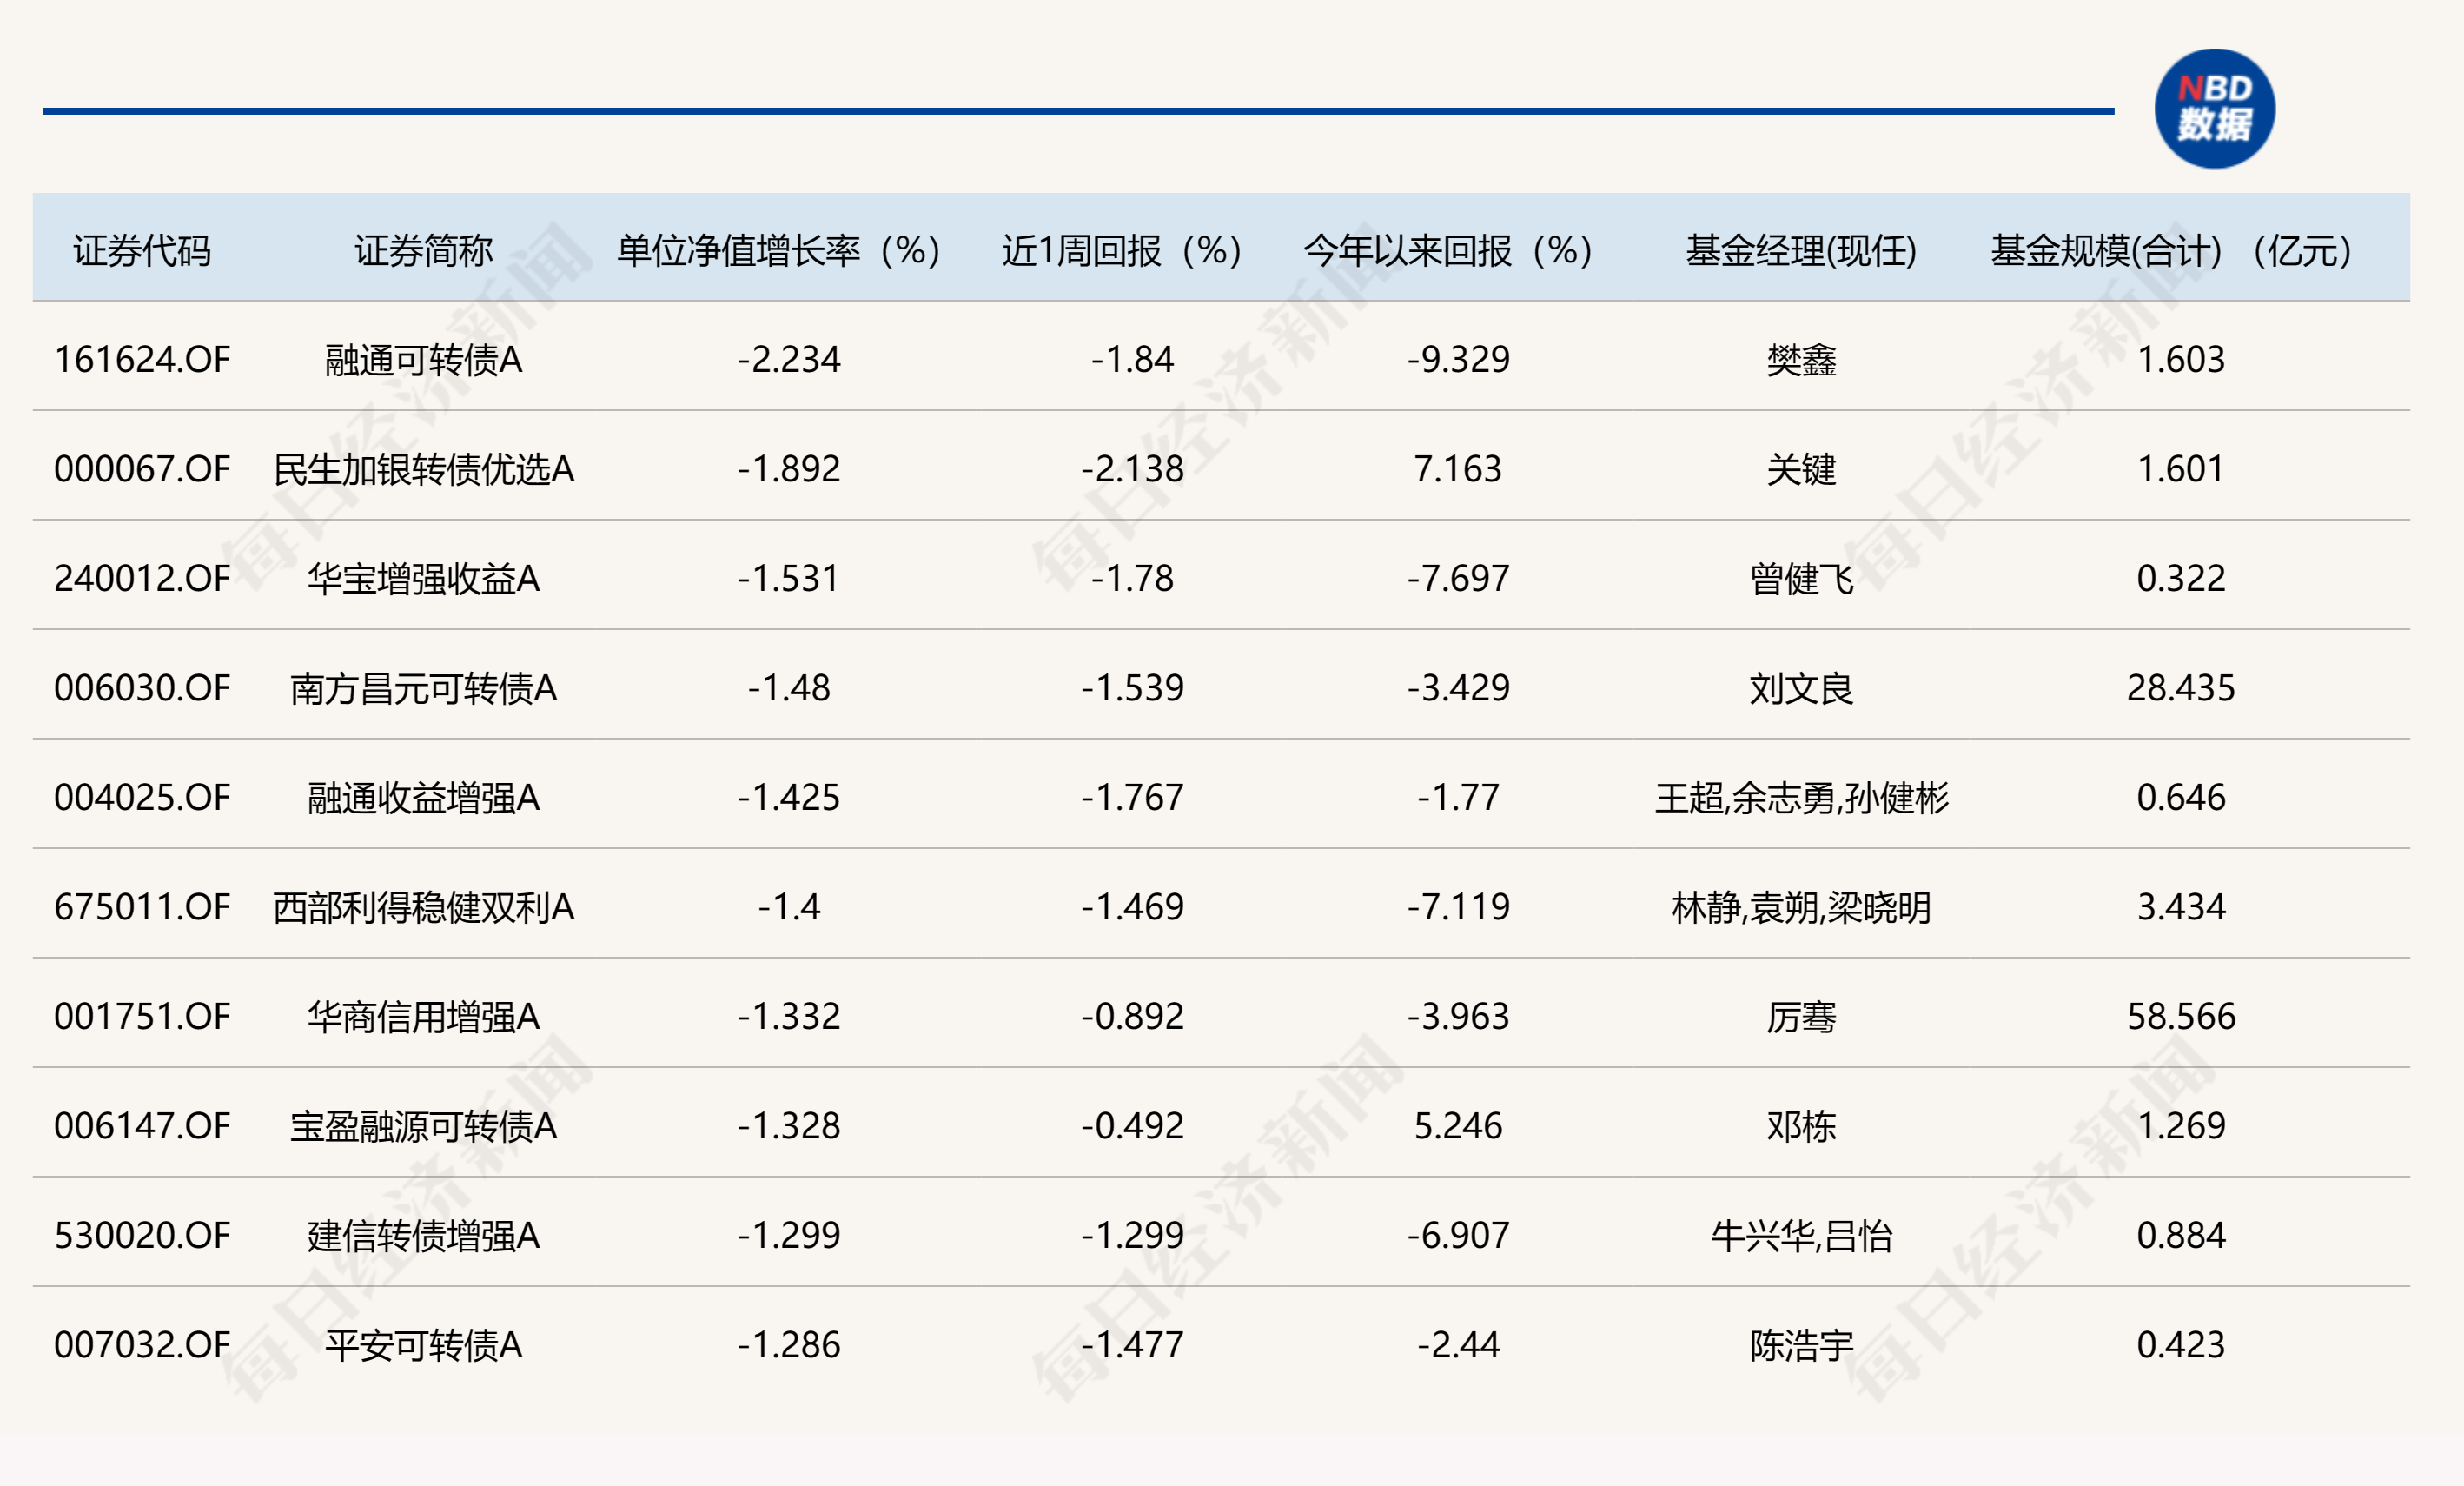Select code 530020.OF
2464x1486 pixels.
[x=142, y=1235]
